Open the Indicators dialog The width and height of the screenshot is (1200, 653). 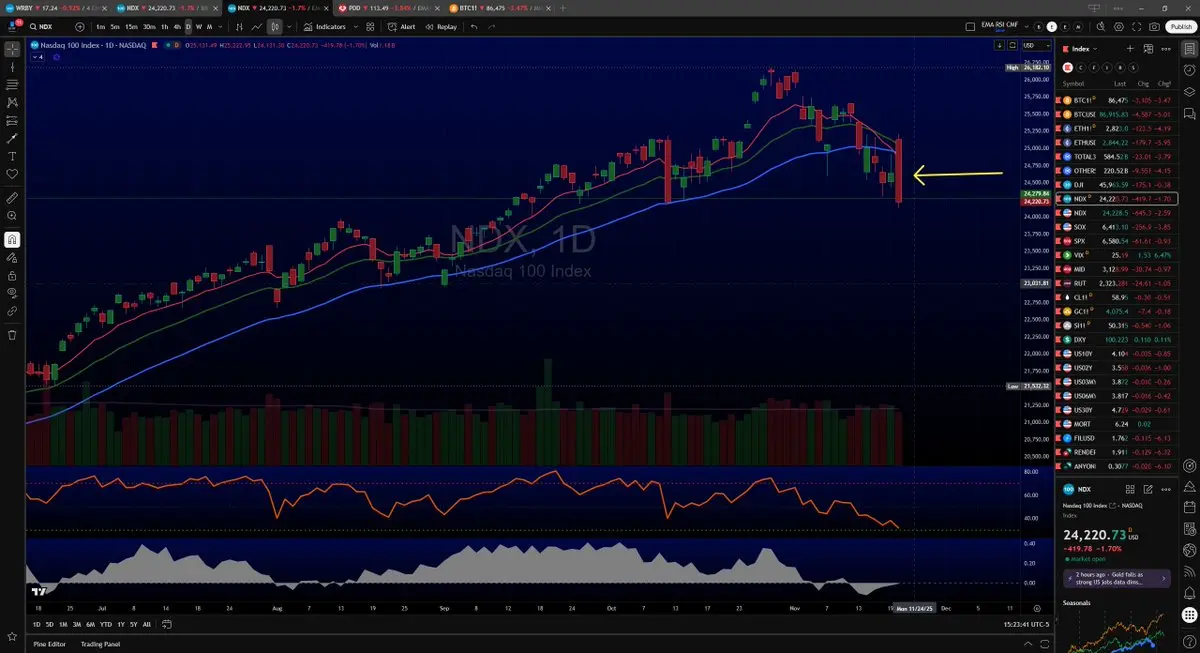[x=325, y=27]
